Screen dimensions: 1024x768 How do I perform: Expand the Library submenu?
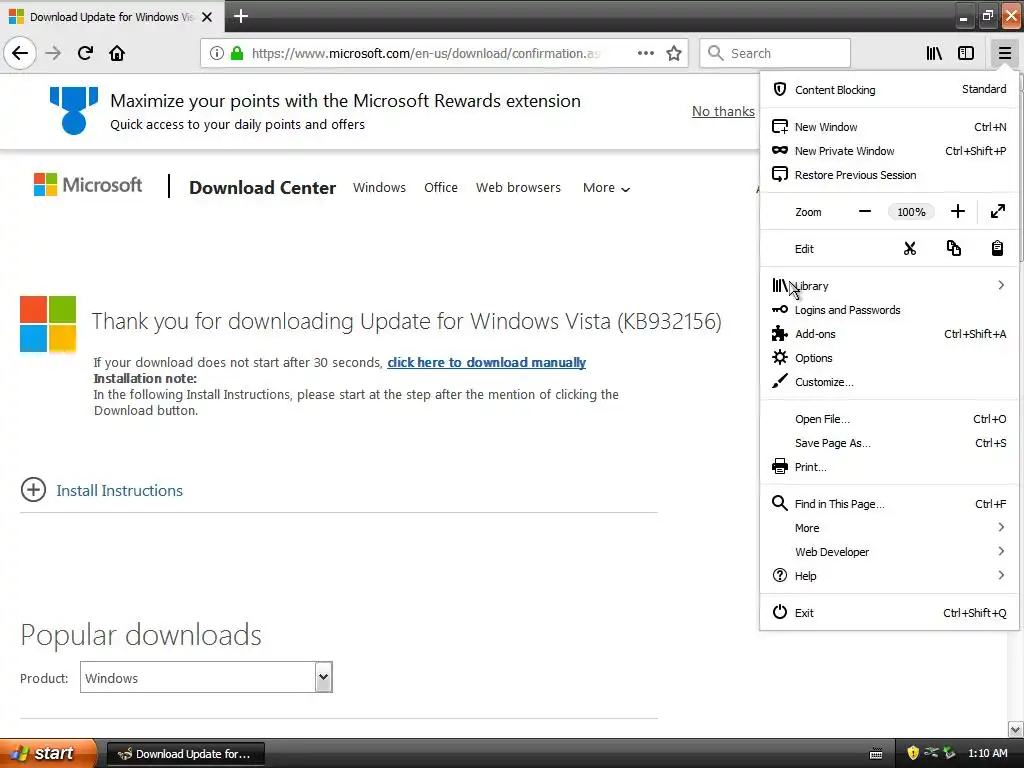[x=889, y=286]
